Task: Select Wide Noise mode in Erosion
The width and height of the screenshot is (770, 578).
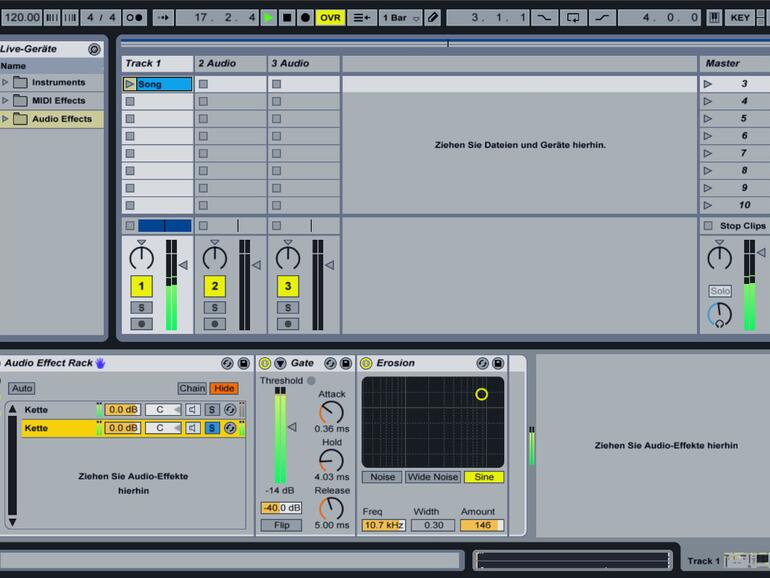Action: [432, 477]
